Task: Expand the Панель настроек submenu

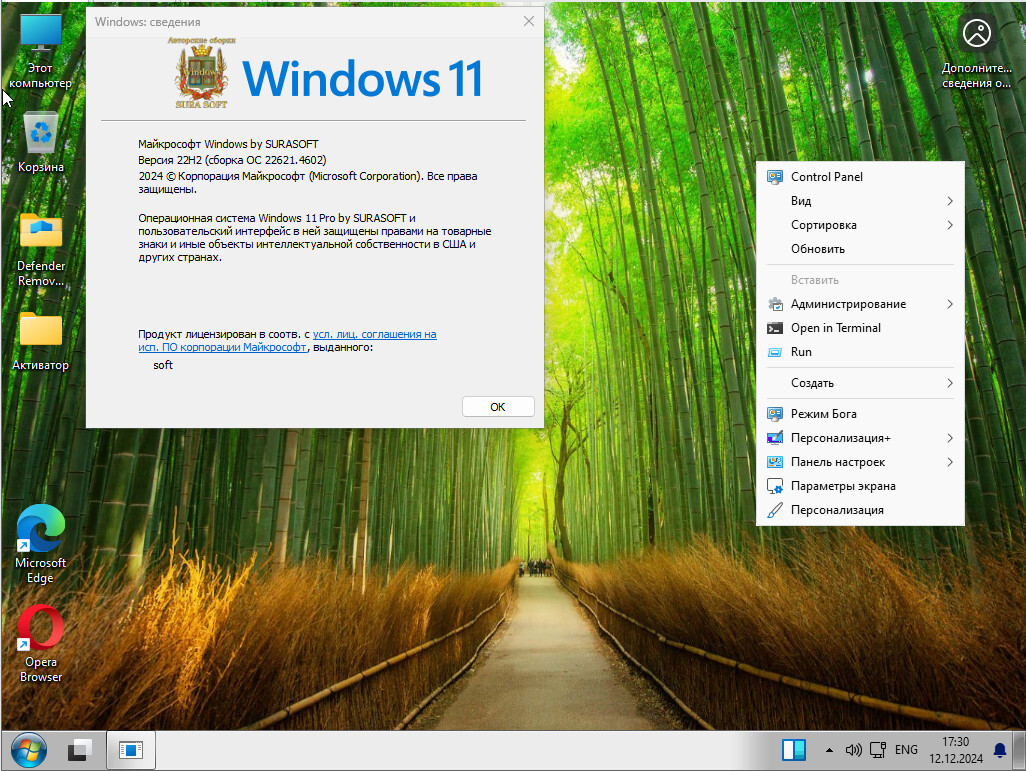Action: (860, 462)
